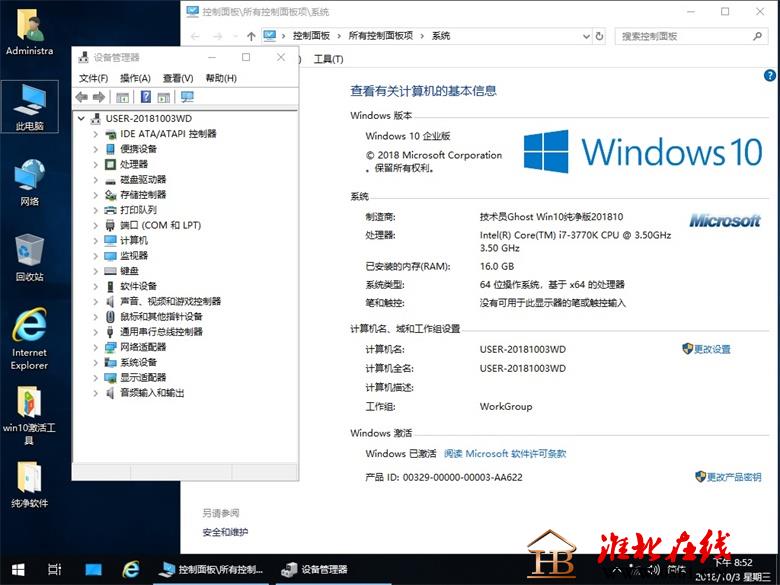Expand the 便携设备 node
The height and width of the screenshot is (585, 780).
(x=96, y=149)
